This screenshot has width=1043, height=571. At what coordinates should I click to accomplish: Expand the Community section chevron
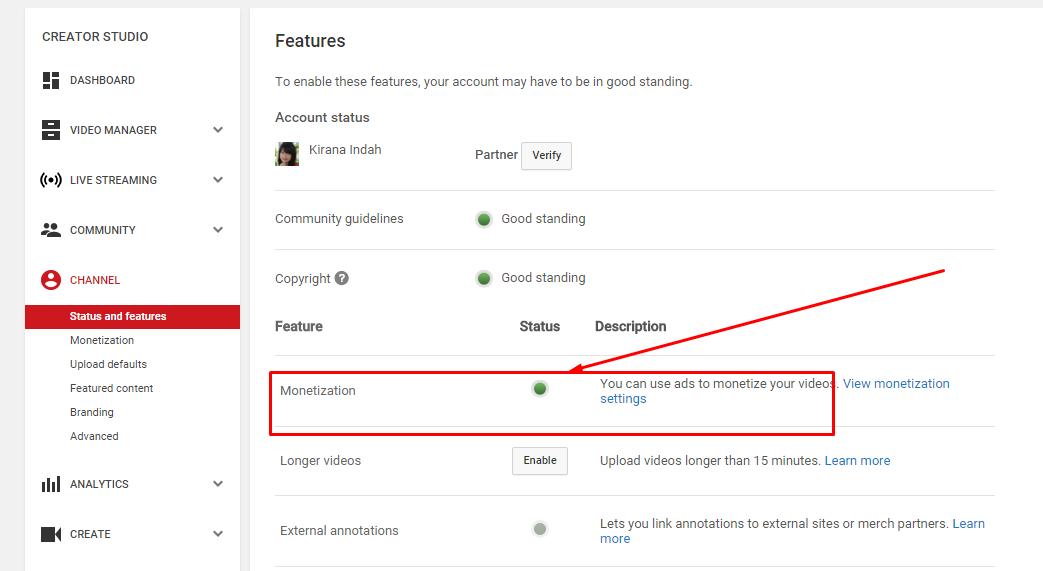pos(218,230)
